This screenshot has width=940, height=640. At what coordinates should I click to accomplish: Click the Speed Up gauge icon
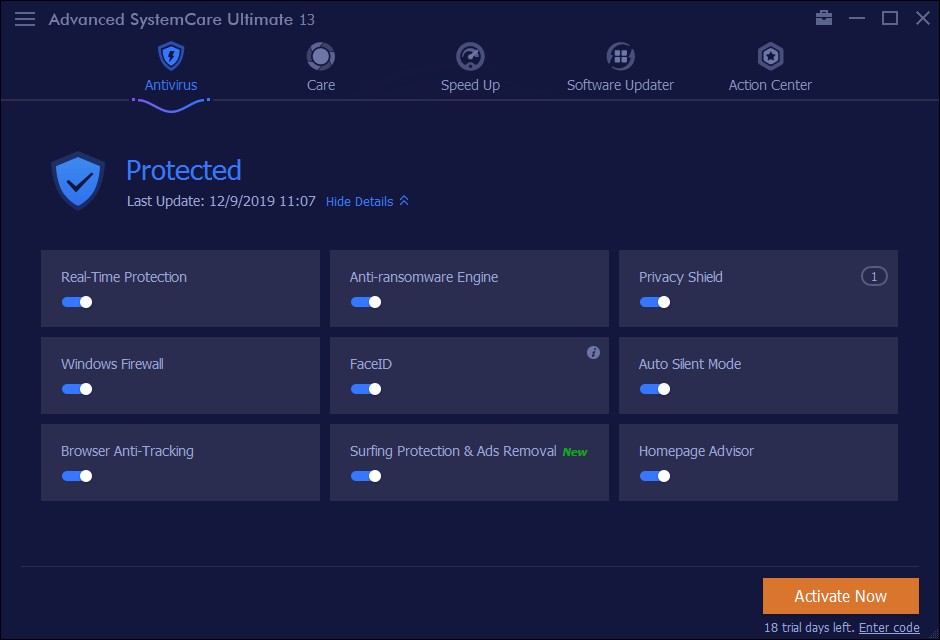pos(470,56)
